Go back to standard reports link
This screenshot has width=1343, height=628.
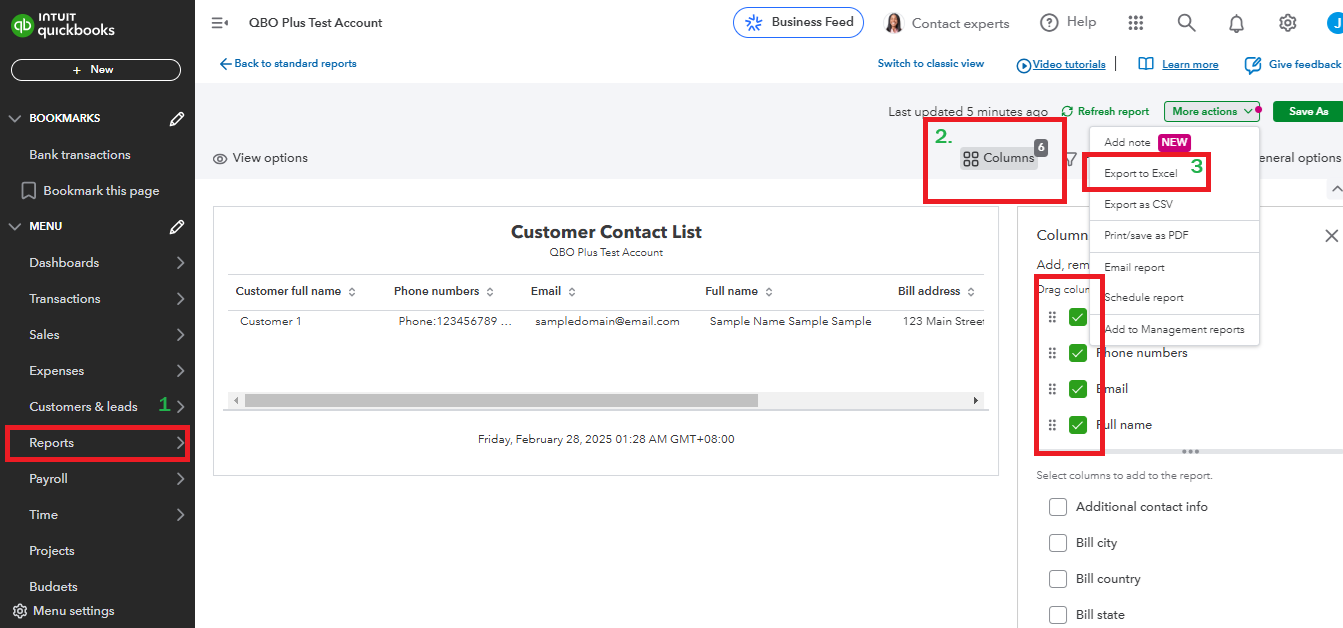[x=288, y=64]
